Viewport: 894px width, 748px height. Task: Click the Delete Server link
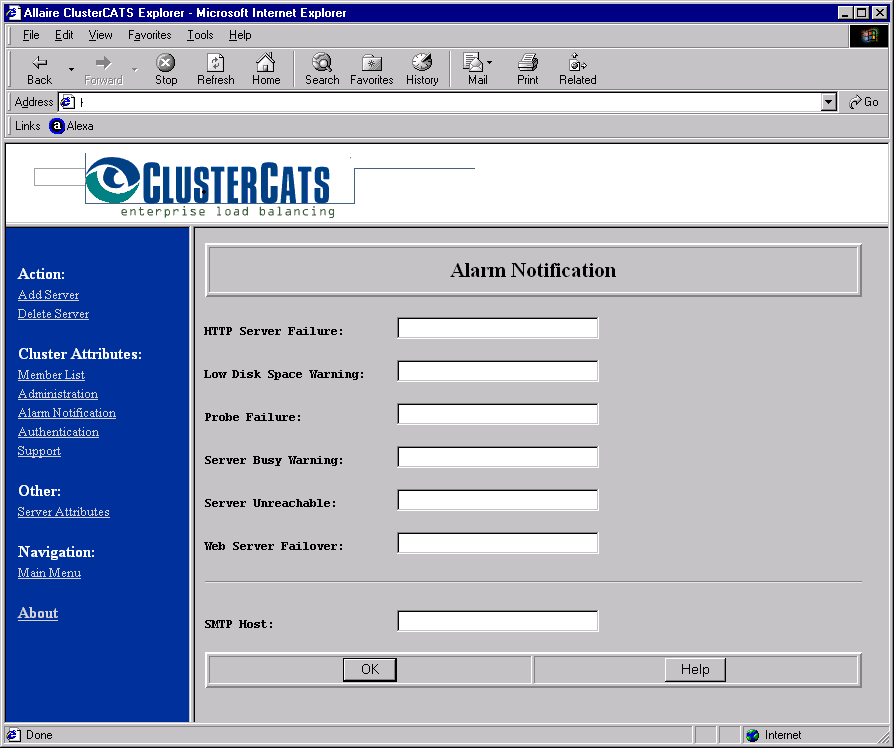53,314
